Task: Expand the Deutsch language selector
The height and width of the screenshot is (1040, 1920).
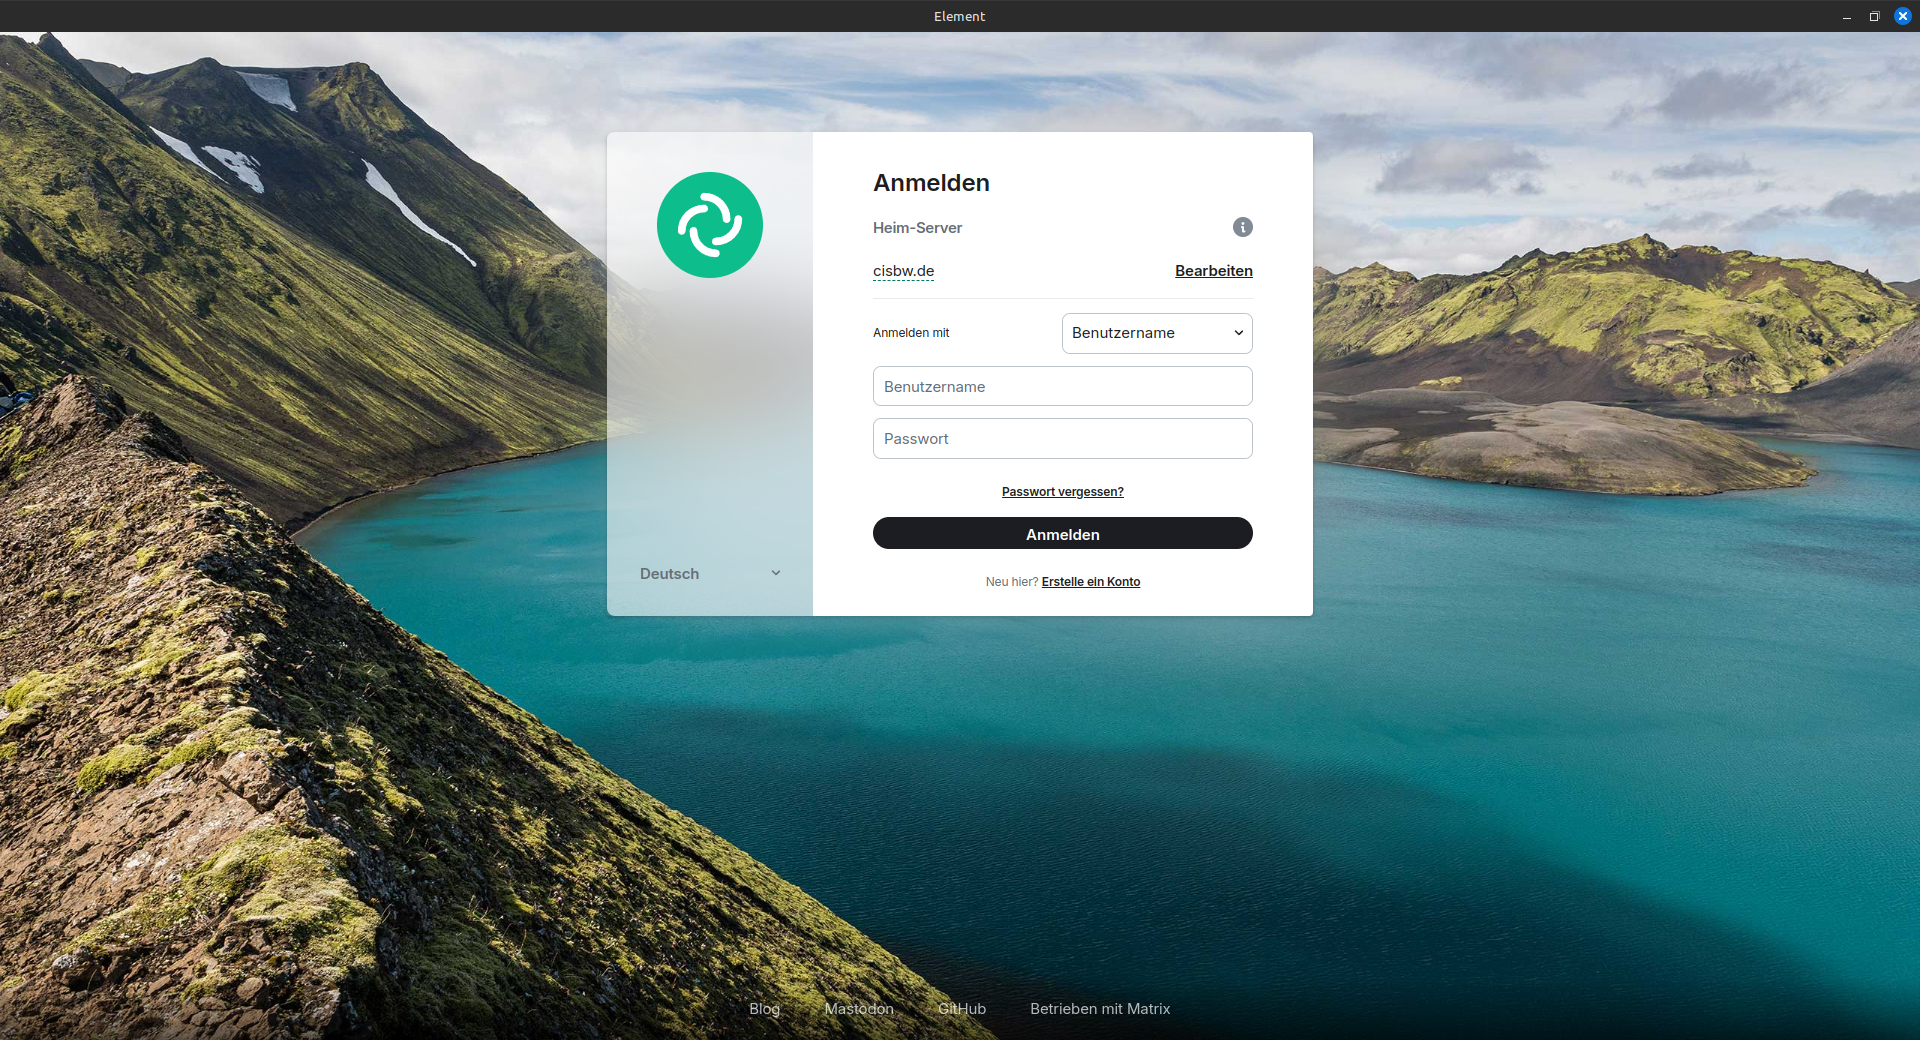Action: point(709,573)
